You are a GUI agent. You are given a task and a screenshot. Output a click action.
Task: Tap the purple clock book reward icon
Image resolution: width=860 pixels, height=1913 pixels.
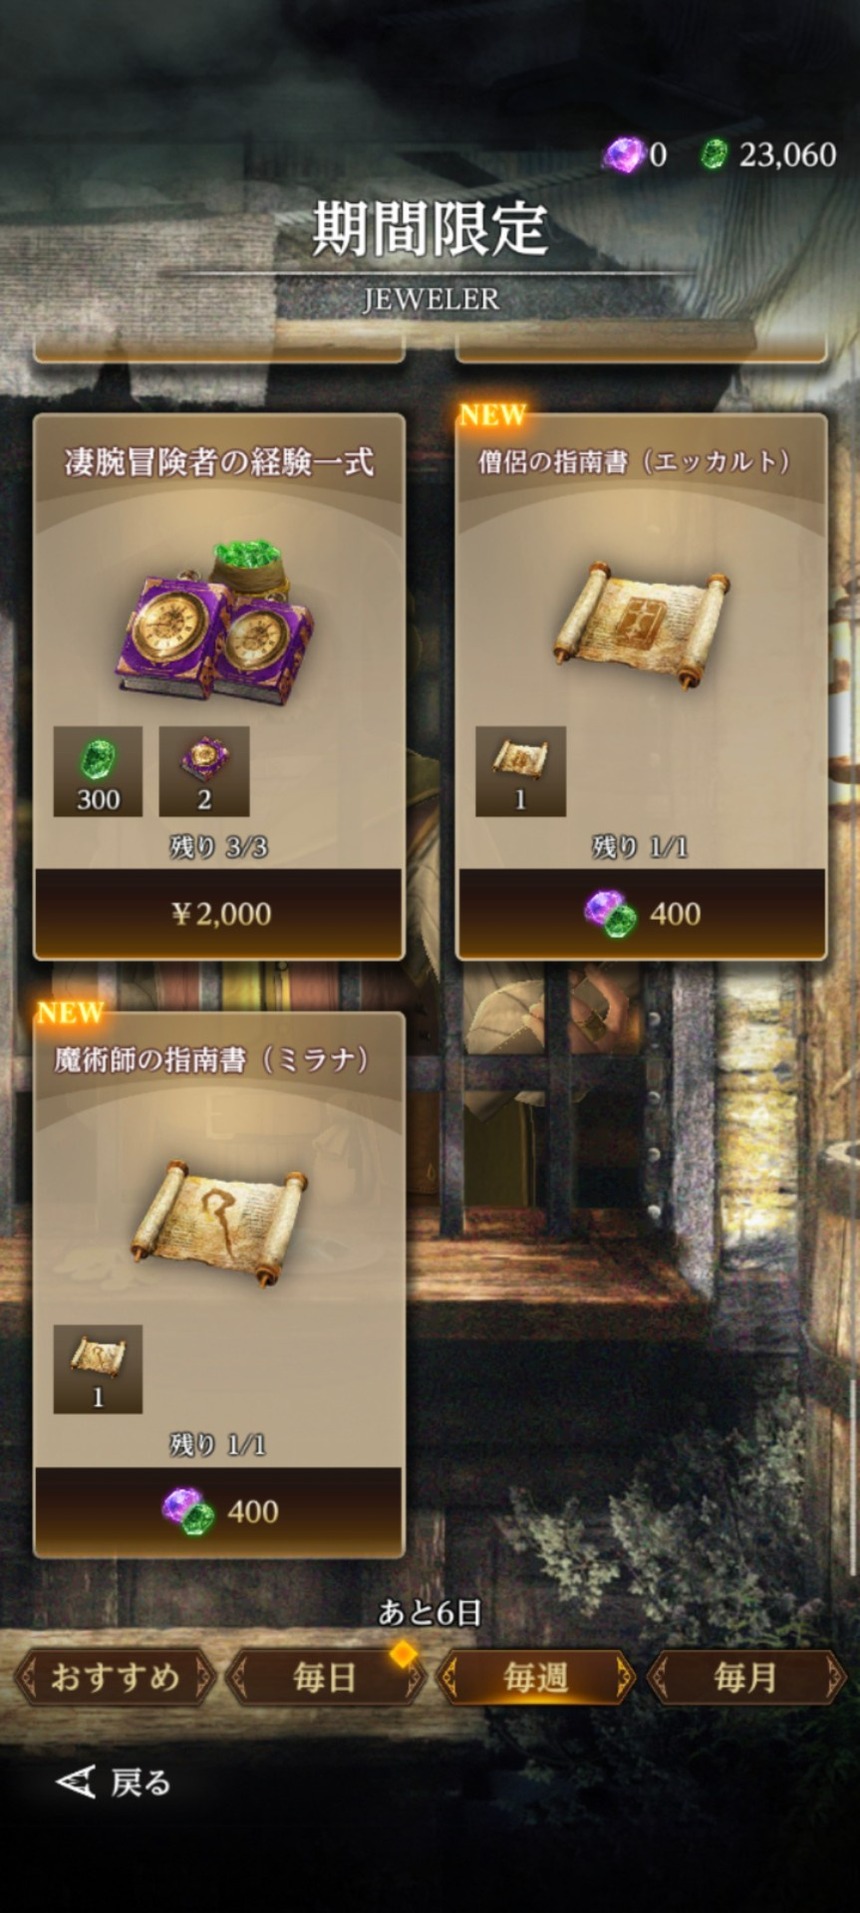point(204,771)
